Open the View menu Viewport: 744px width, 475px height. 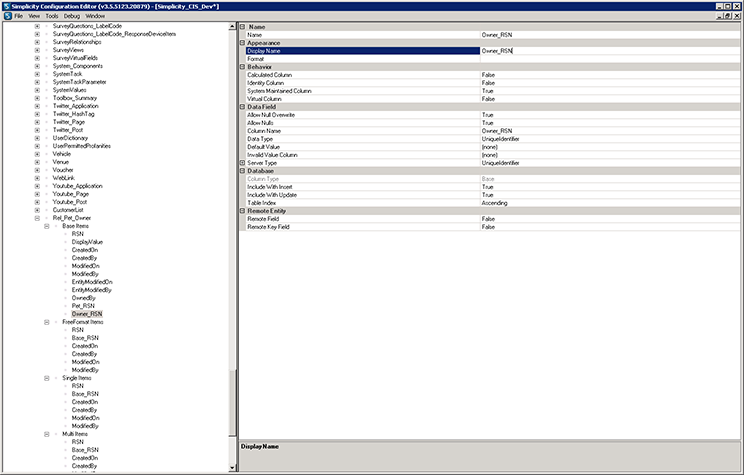[x=34, y=16]
